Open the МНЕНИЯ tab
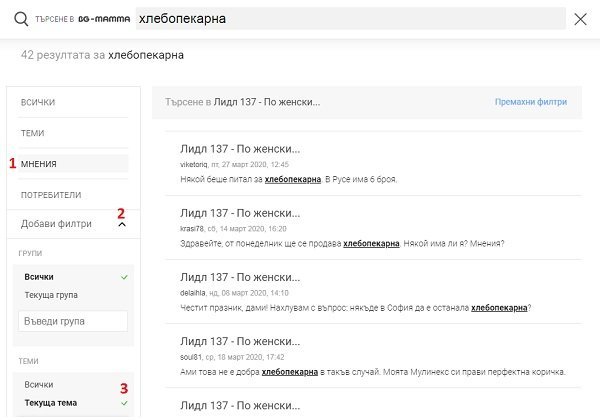This screenshot has height=420, width=600. [39, 163]
